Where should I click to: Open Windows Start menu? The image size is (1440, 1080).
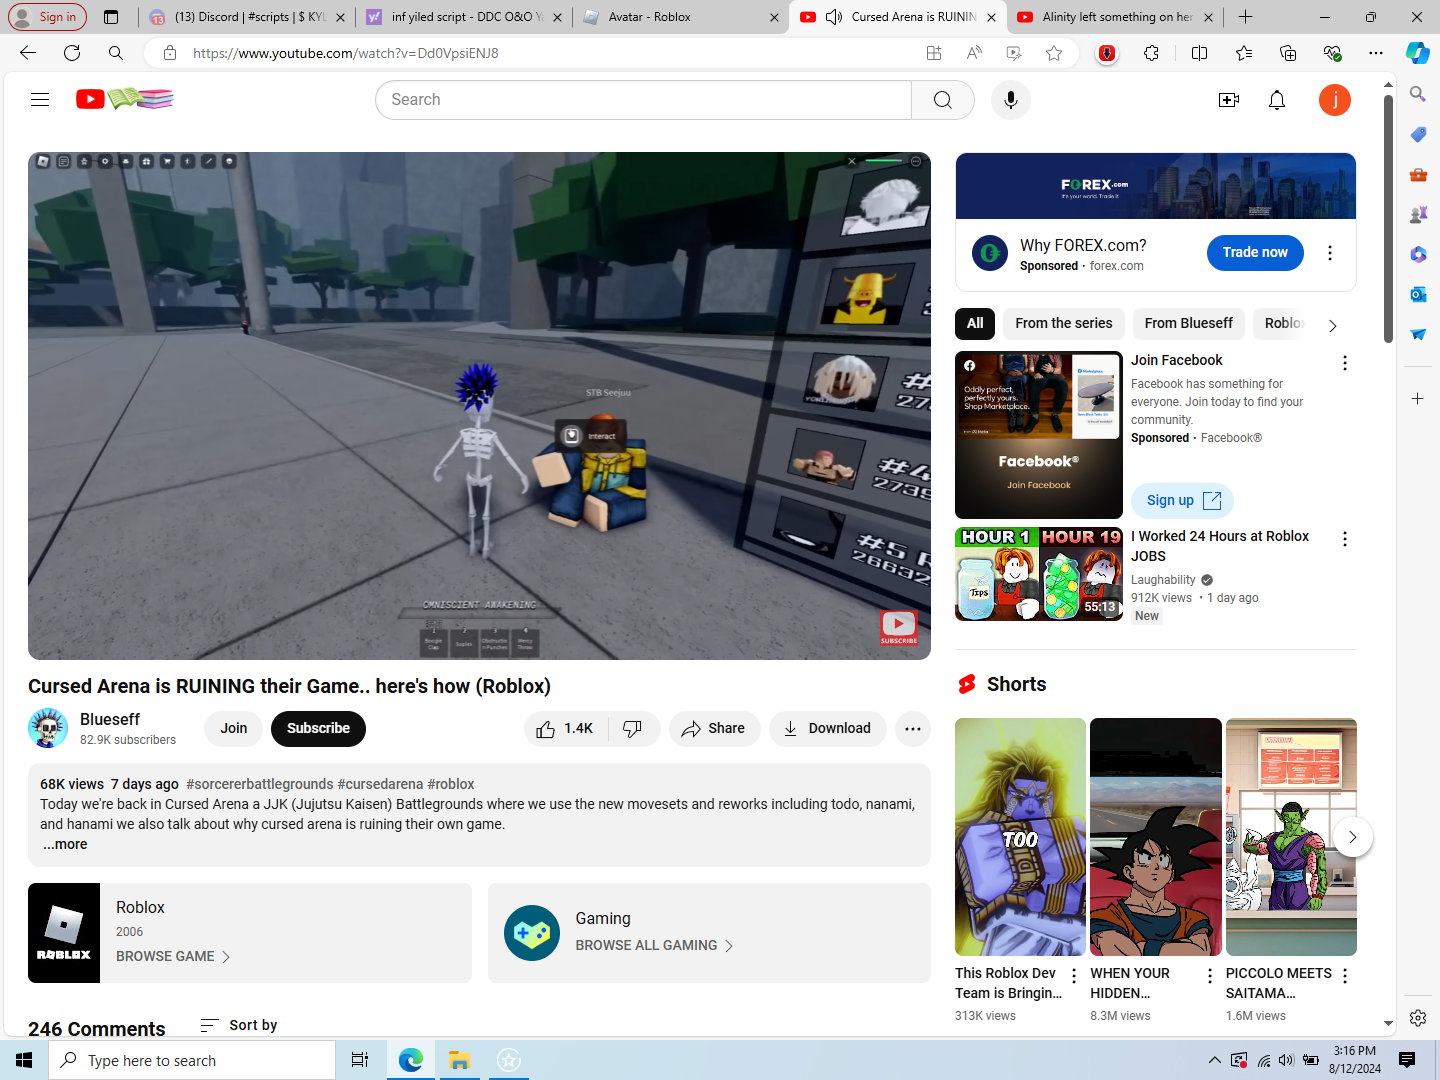pos(24,1060)
